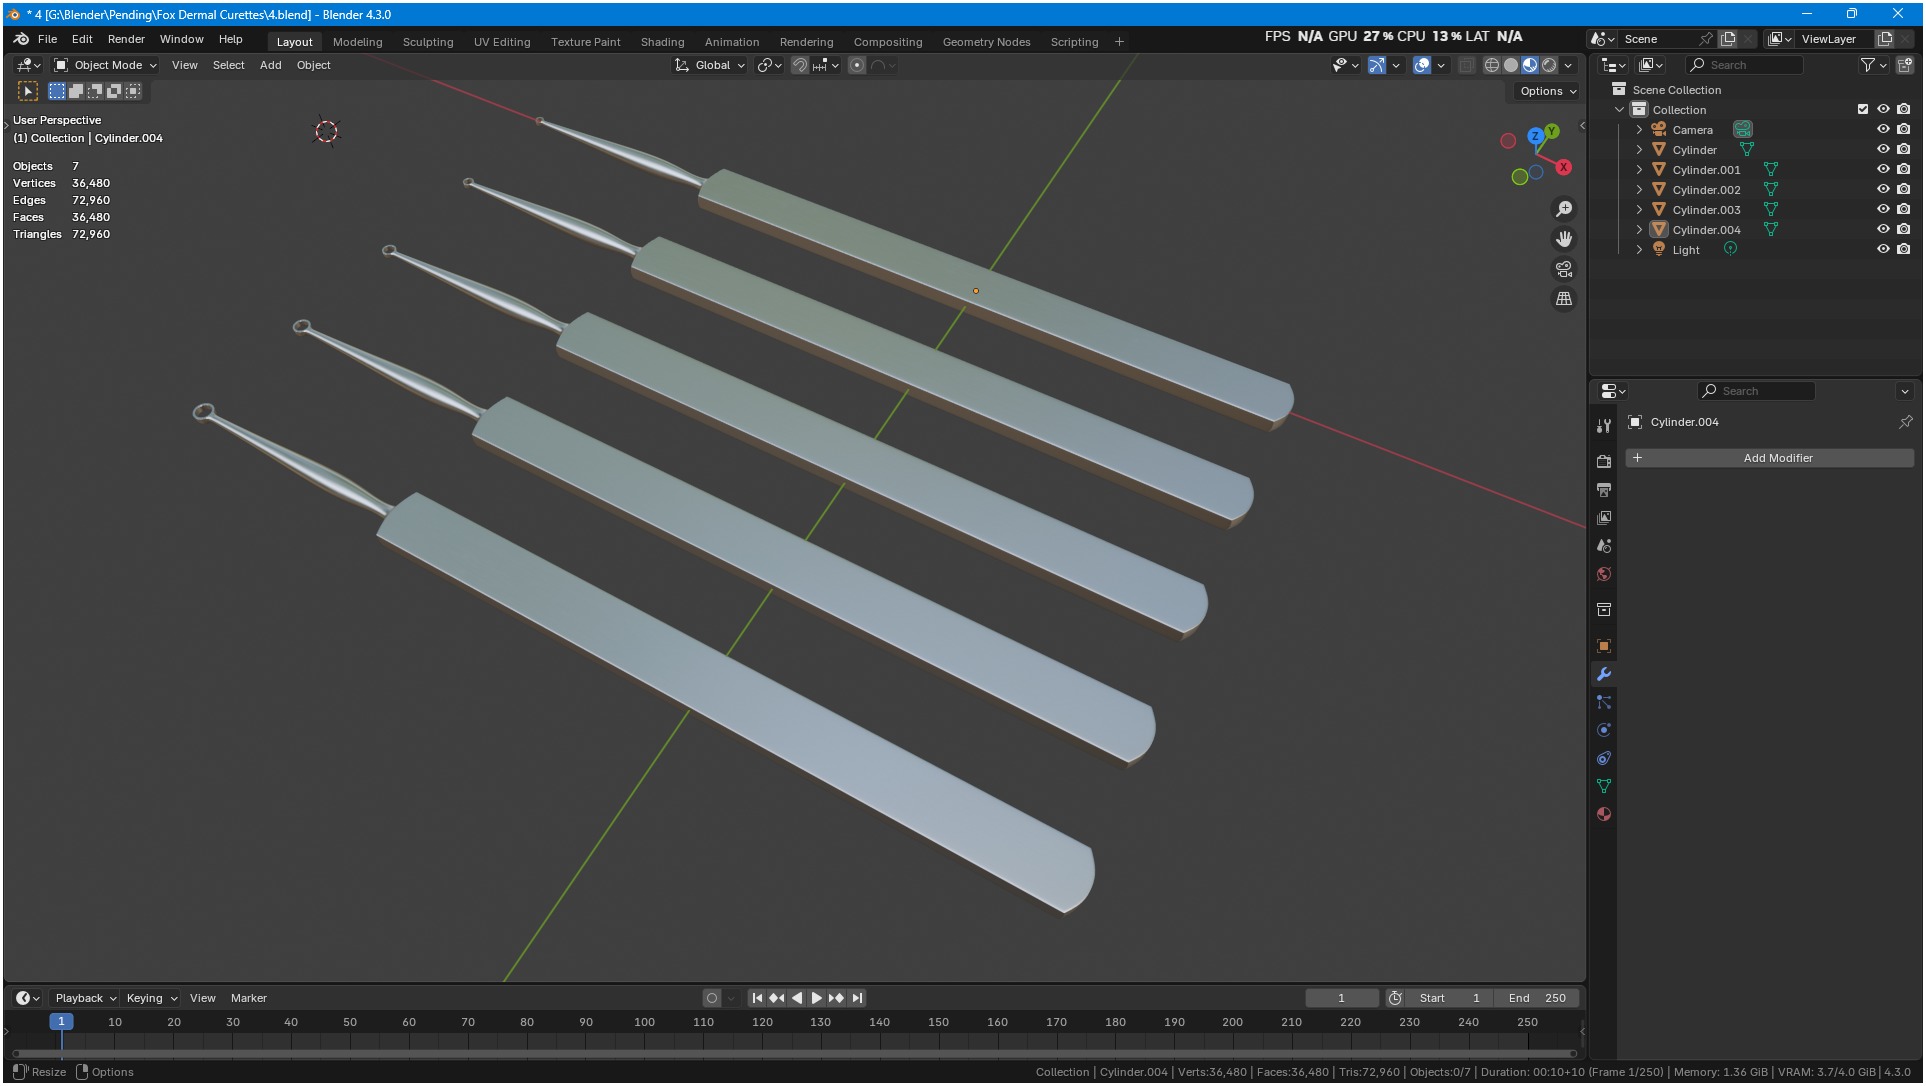Open the timeline Playback dropdown
1926x1086 pixels.
[x=86, y=998]
